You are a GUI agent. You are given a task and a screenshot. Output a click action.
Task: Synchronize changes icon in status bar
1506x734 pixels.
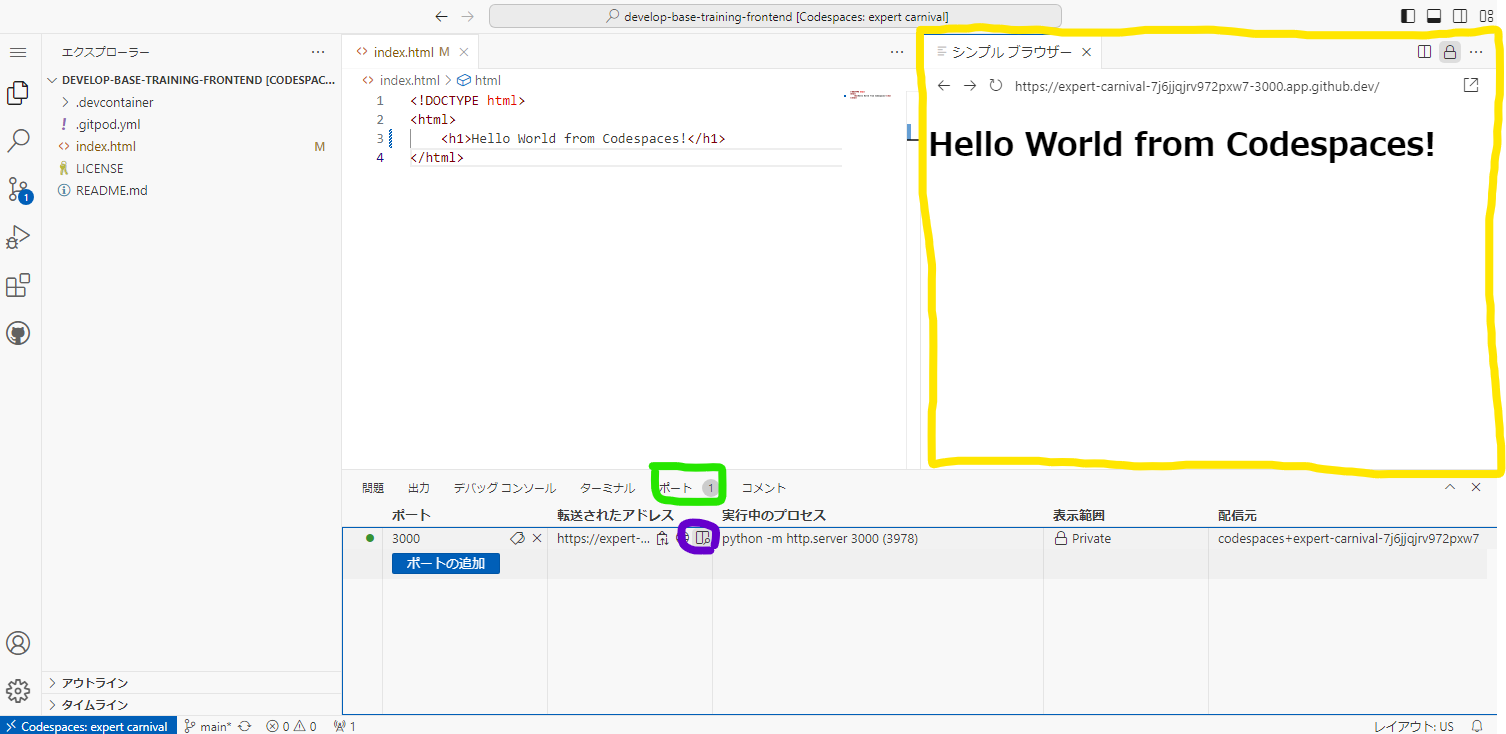244,726
